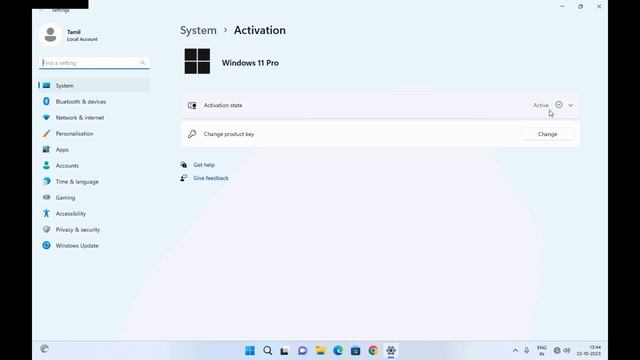Open Bluetooth & devices settings

click(94, 101)
